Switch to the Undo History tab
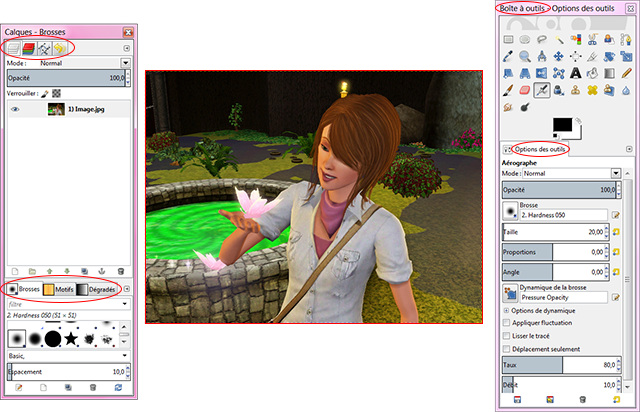Screen dimensions: 640x412 click(x=60, y=49)
